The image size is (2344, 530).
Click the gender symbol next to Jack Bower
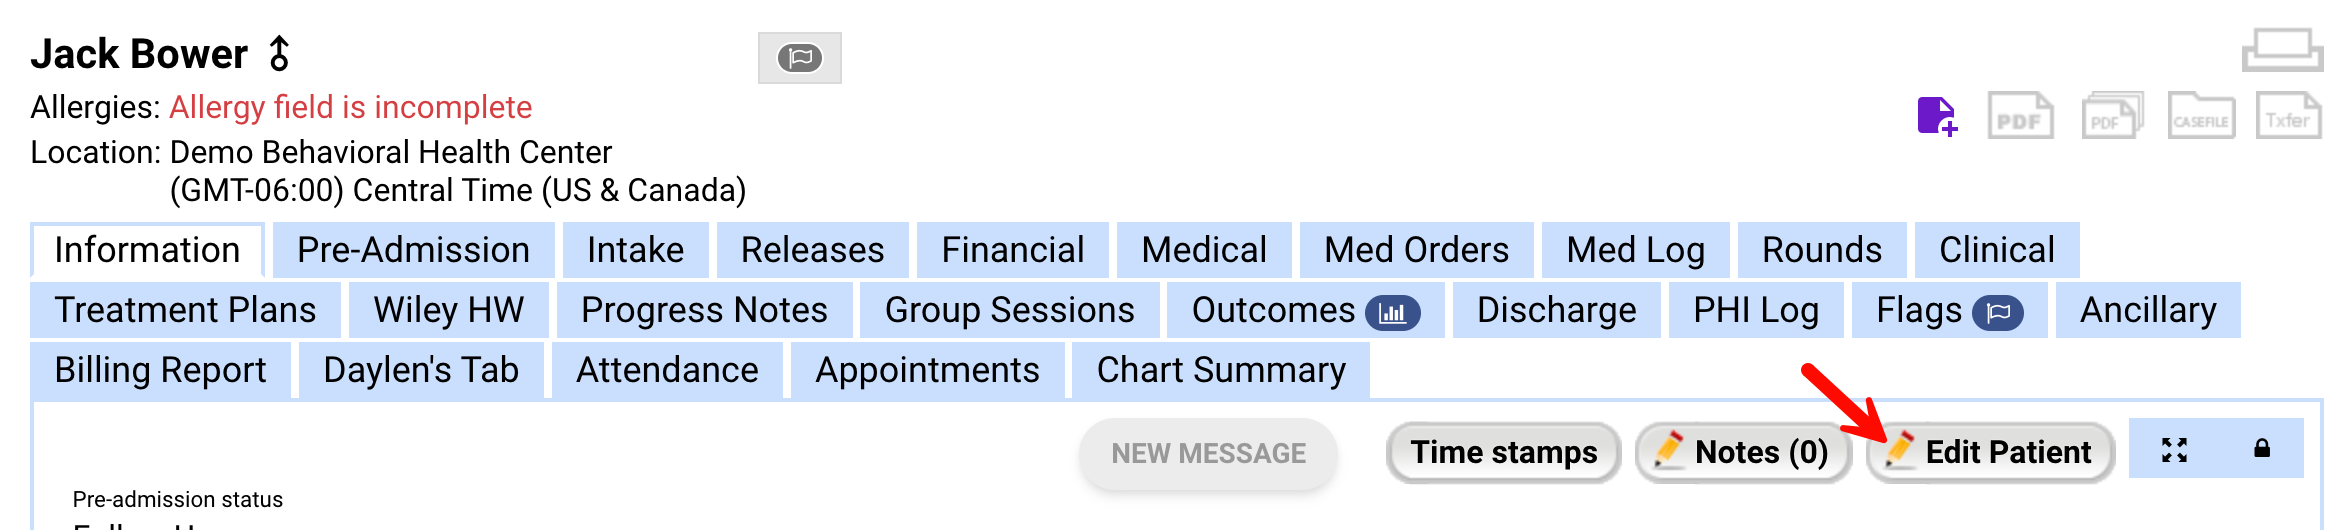click(x=279, y=54)
